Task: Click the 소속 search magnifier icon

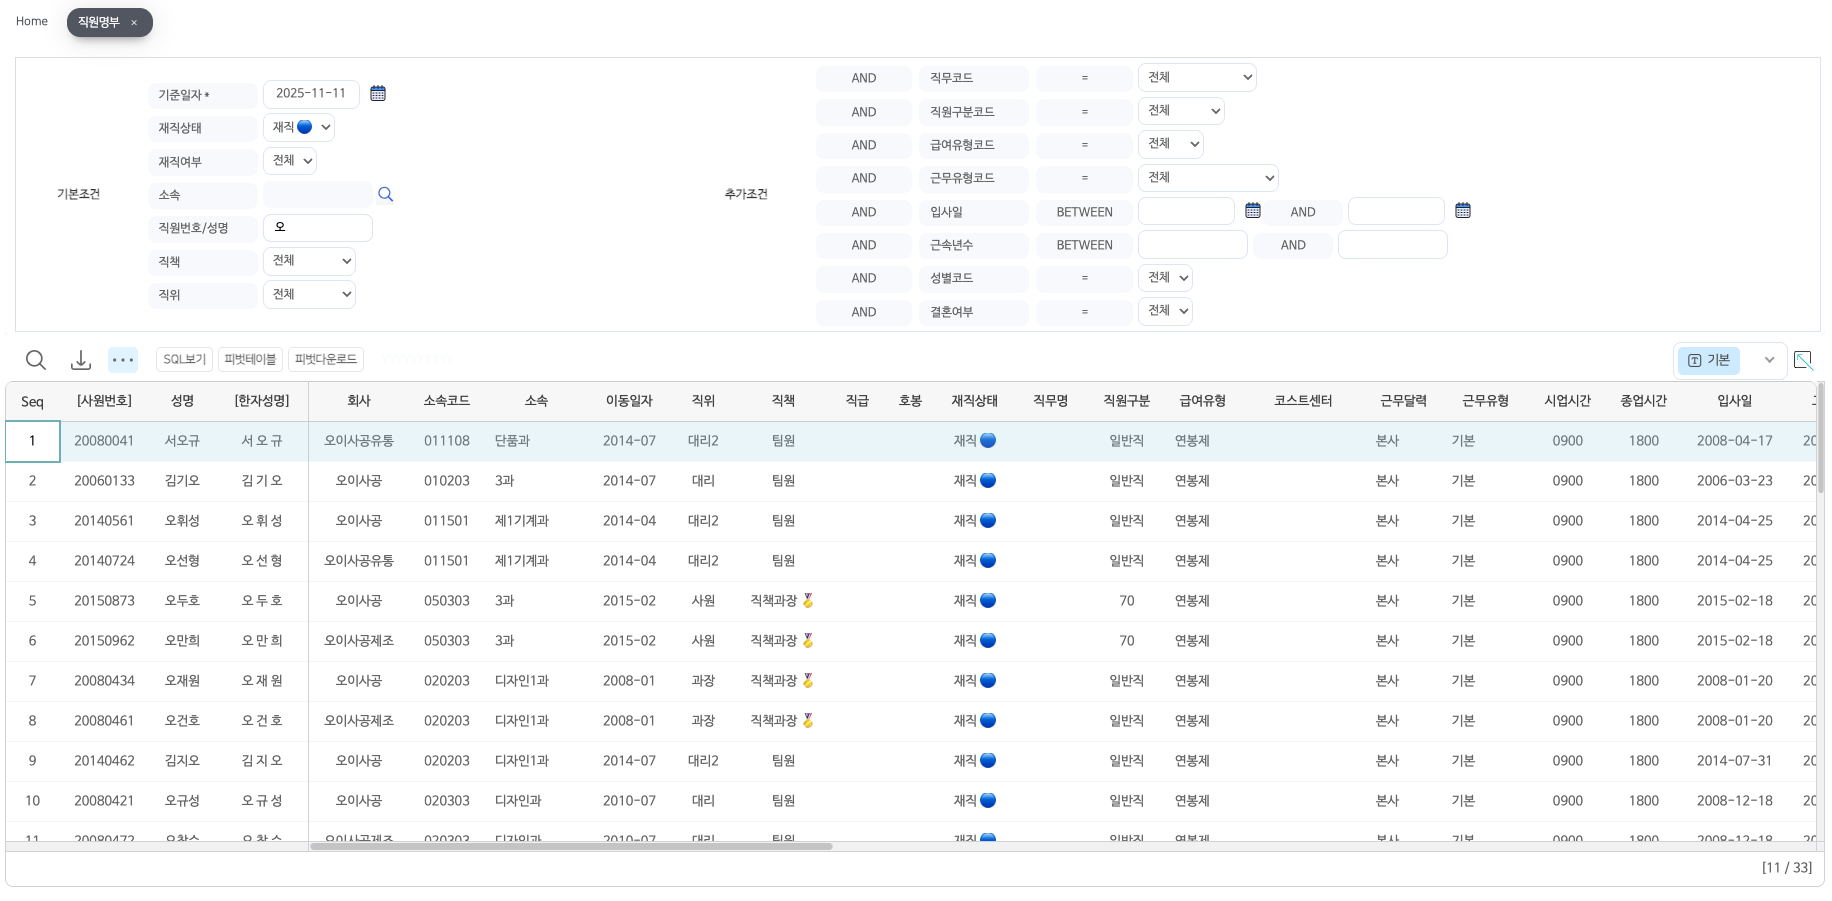Action: [385, 194]
